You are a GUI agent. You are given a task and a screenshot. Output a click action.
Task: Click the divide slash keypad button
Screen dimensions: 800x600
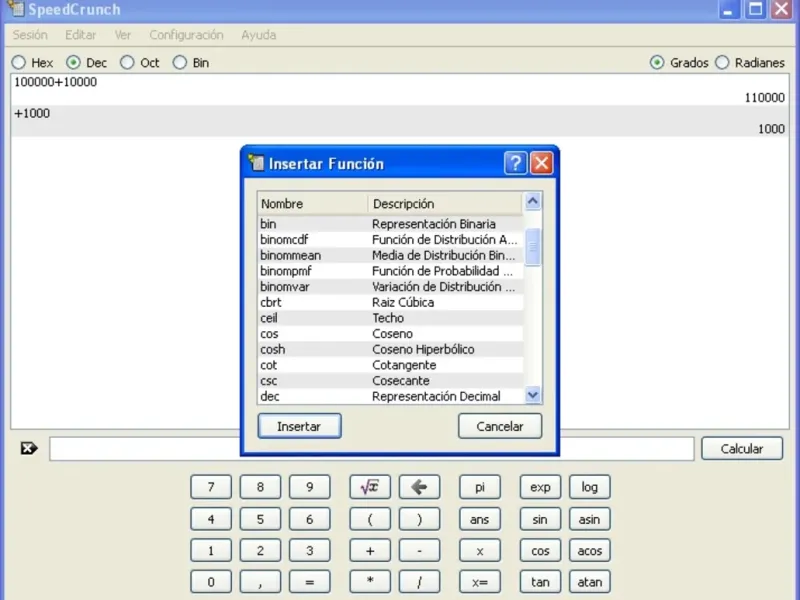[x=419, y=582]
